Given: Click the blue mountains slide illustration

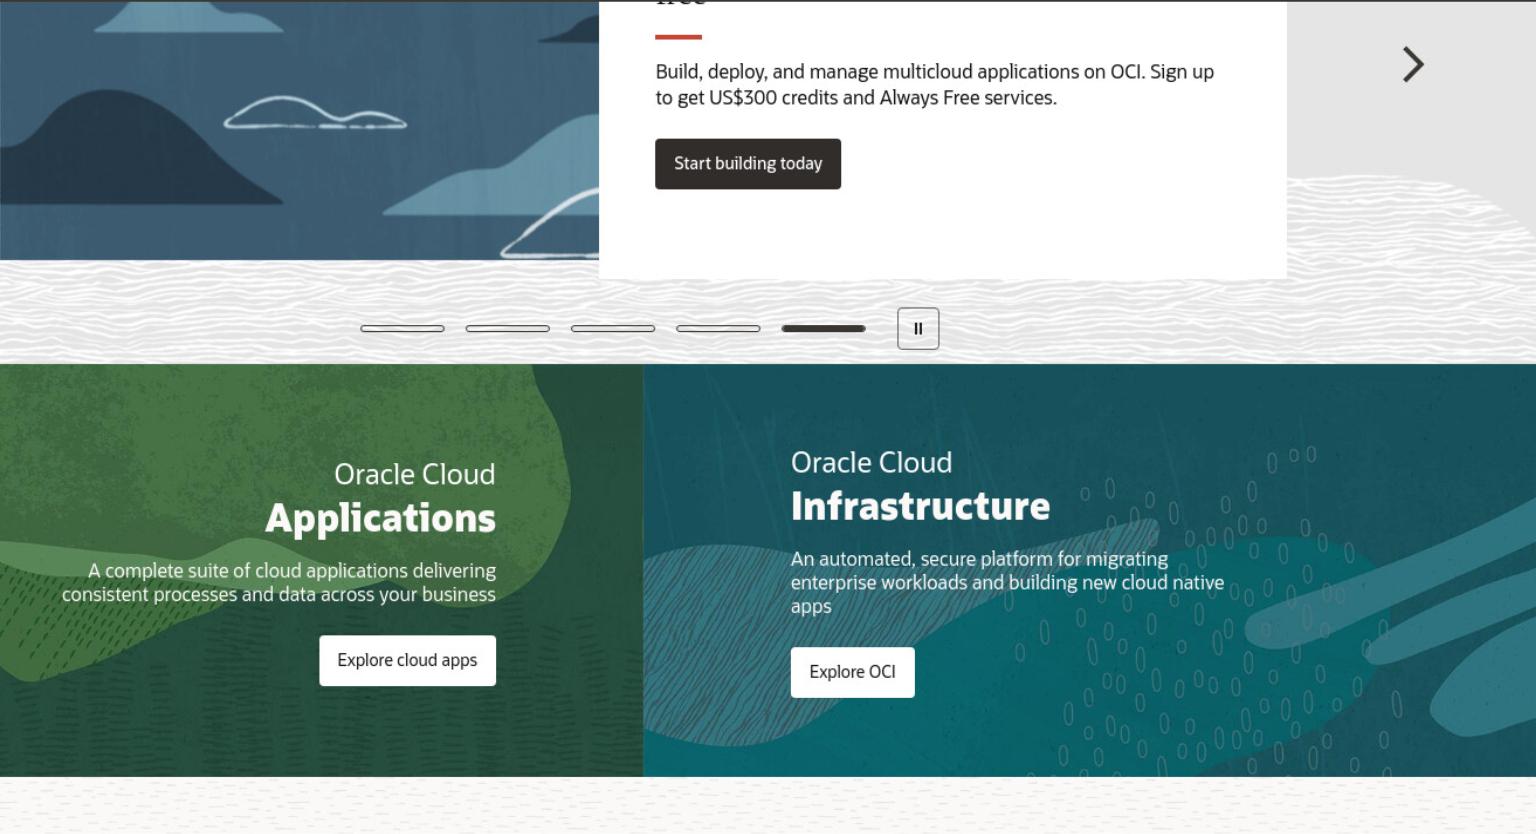Looking at the screenshot, I should pyautogui.click(x=299, y=130).
